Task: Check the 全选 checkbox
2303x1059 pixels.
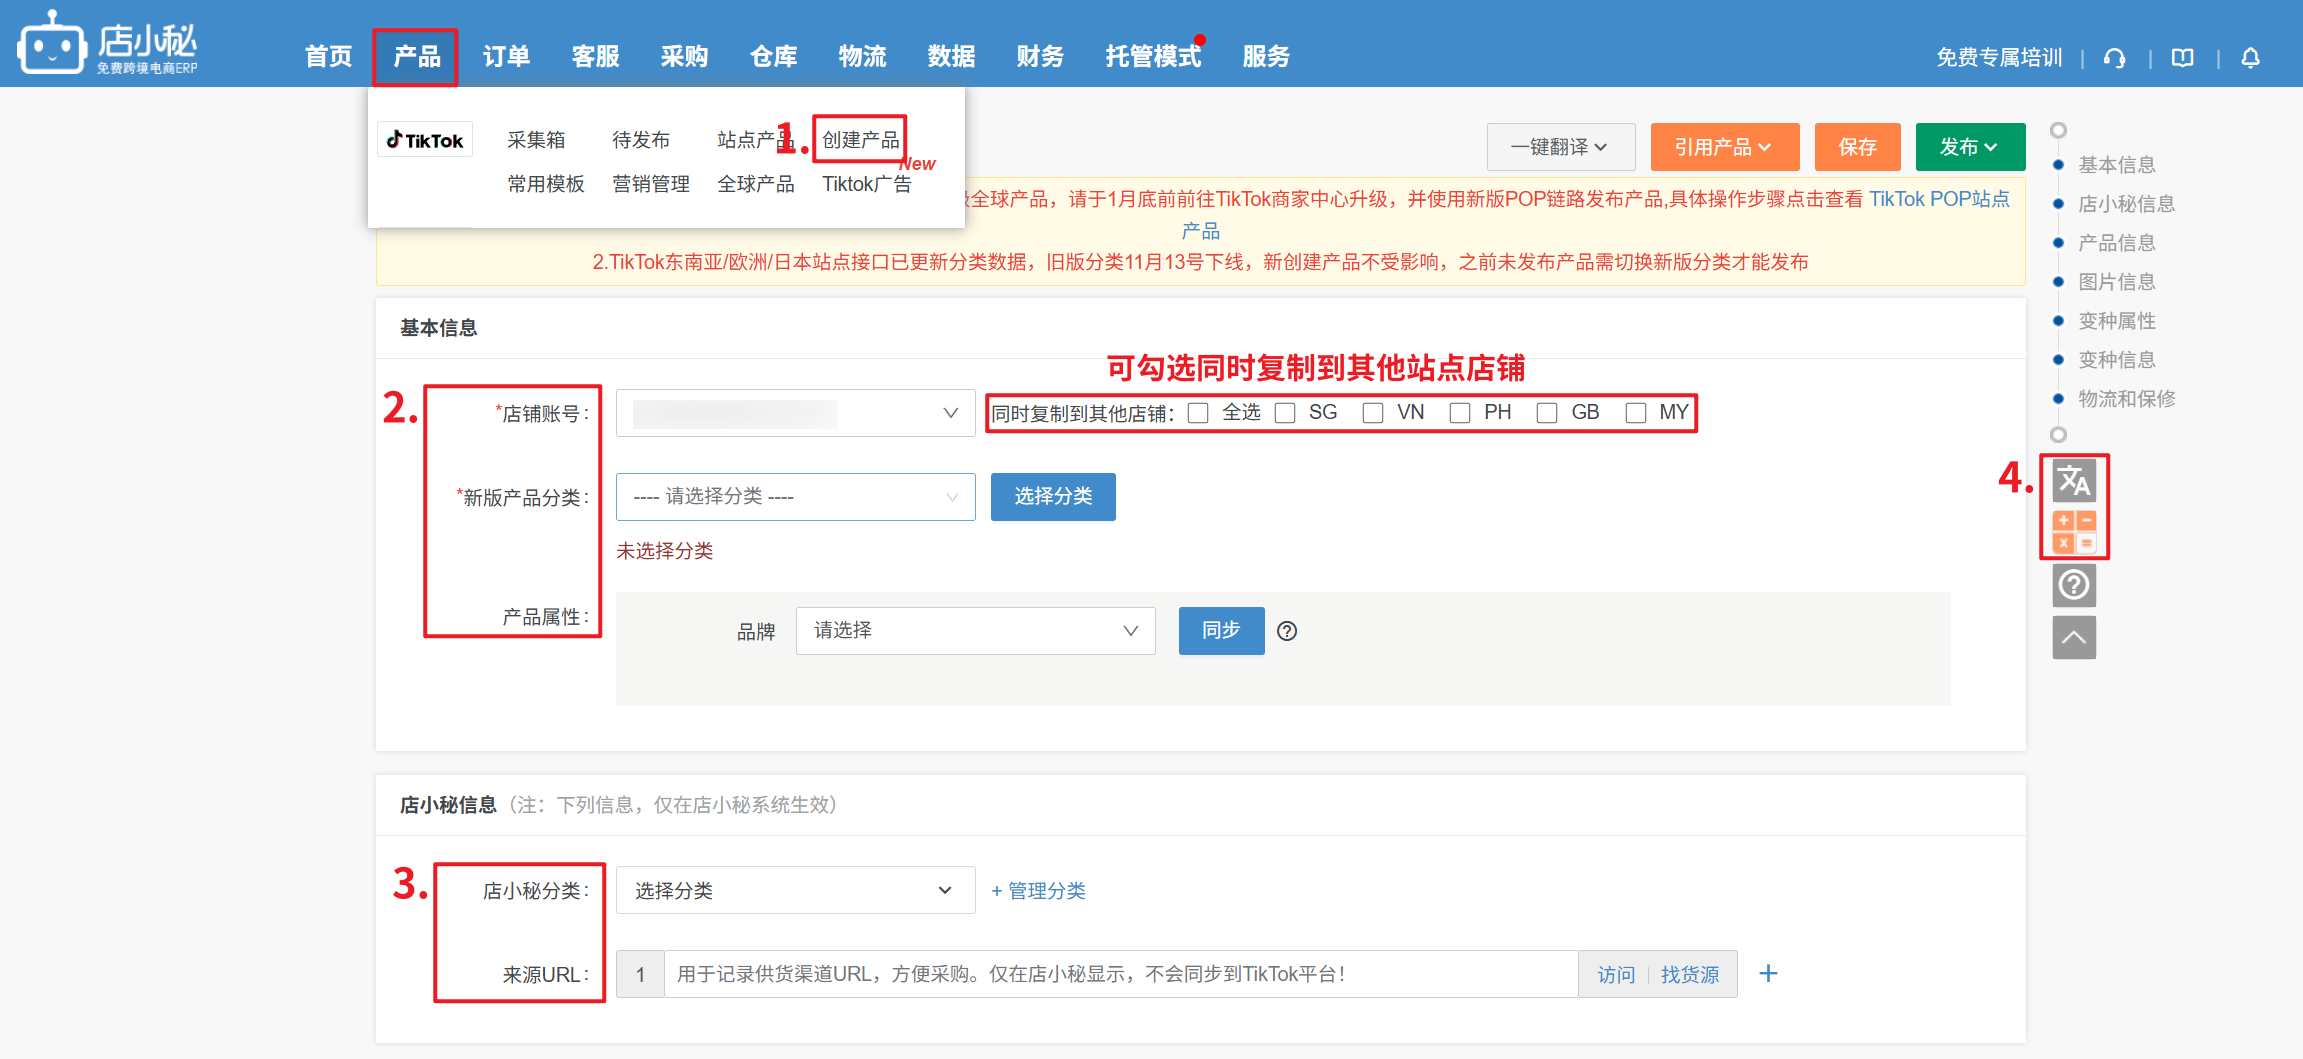Action: coord(1198,413)
